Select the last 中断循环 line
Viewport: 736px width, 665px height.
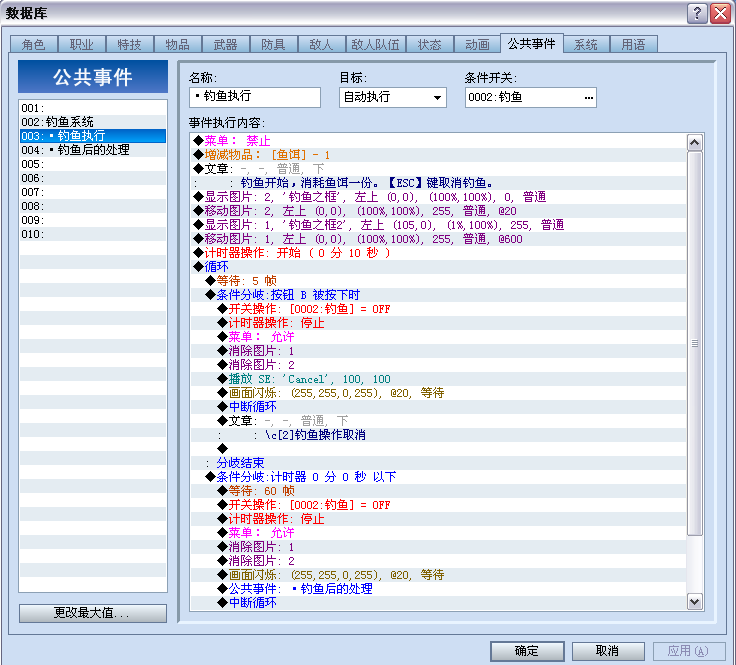[438, 603]
